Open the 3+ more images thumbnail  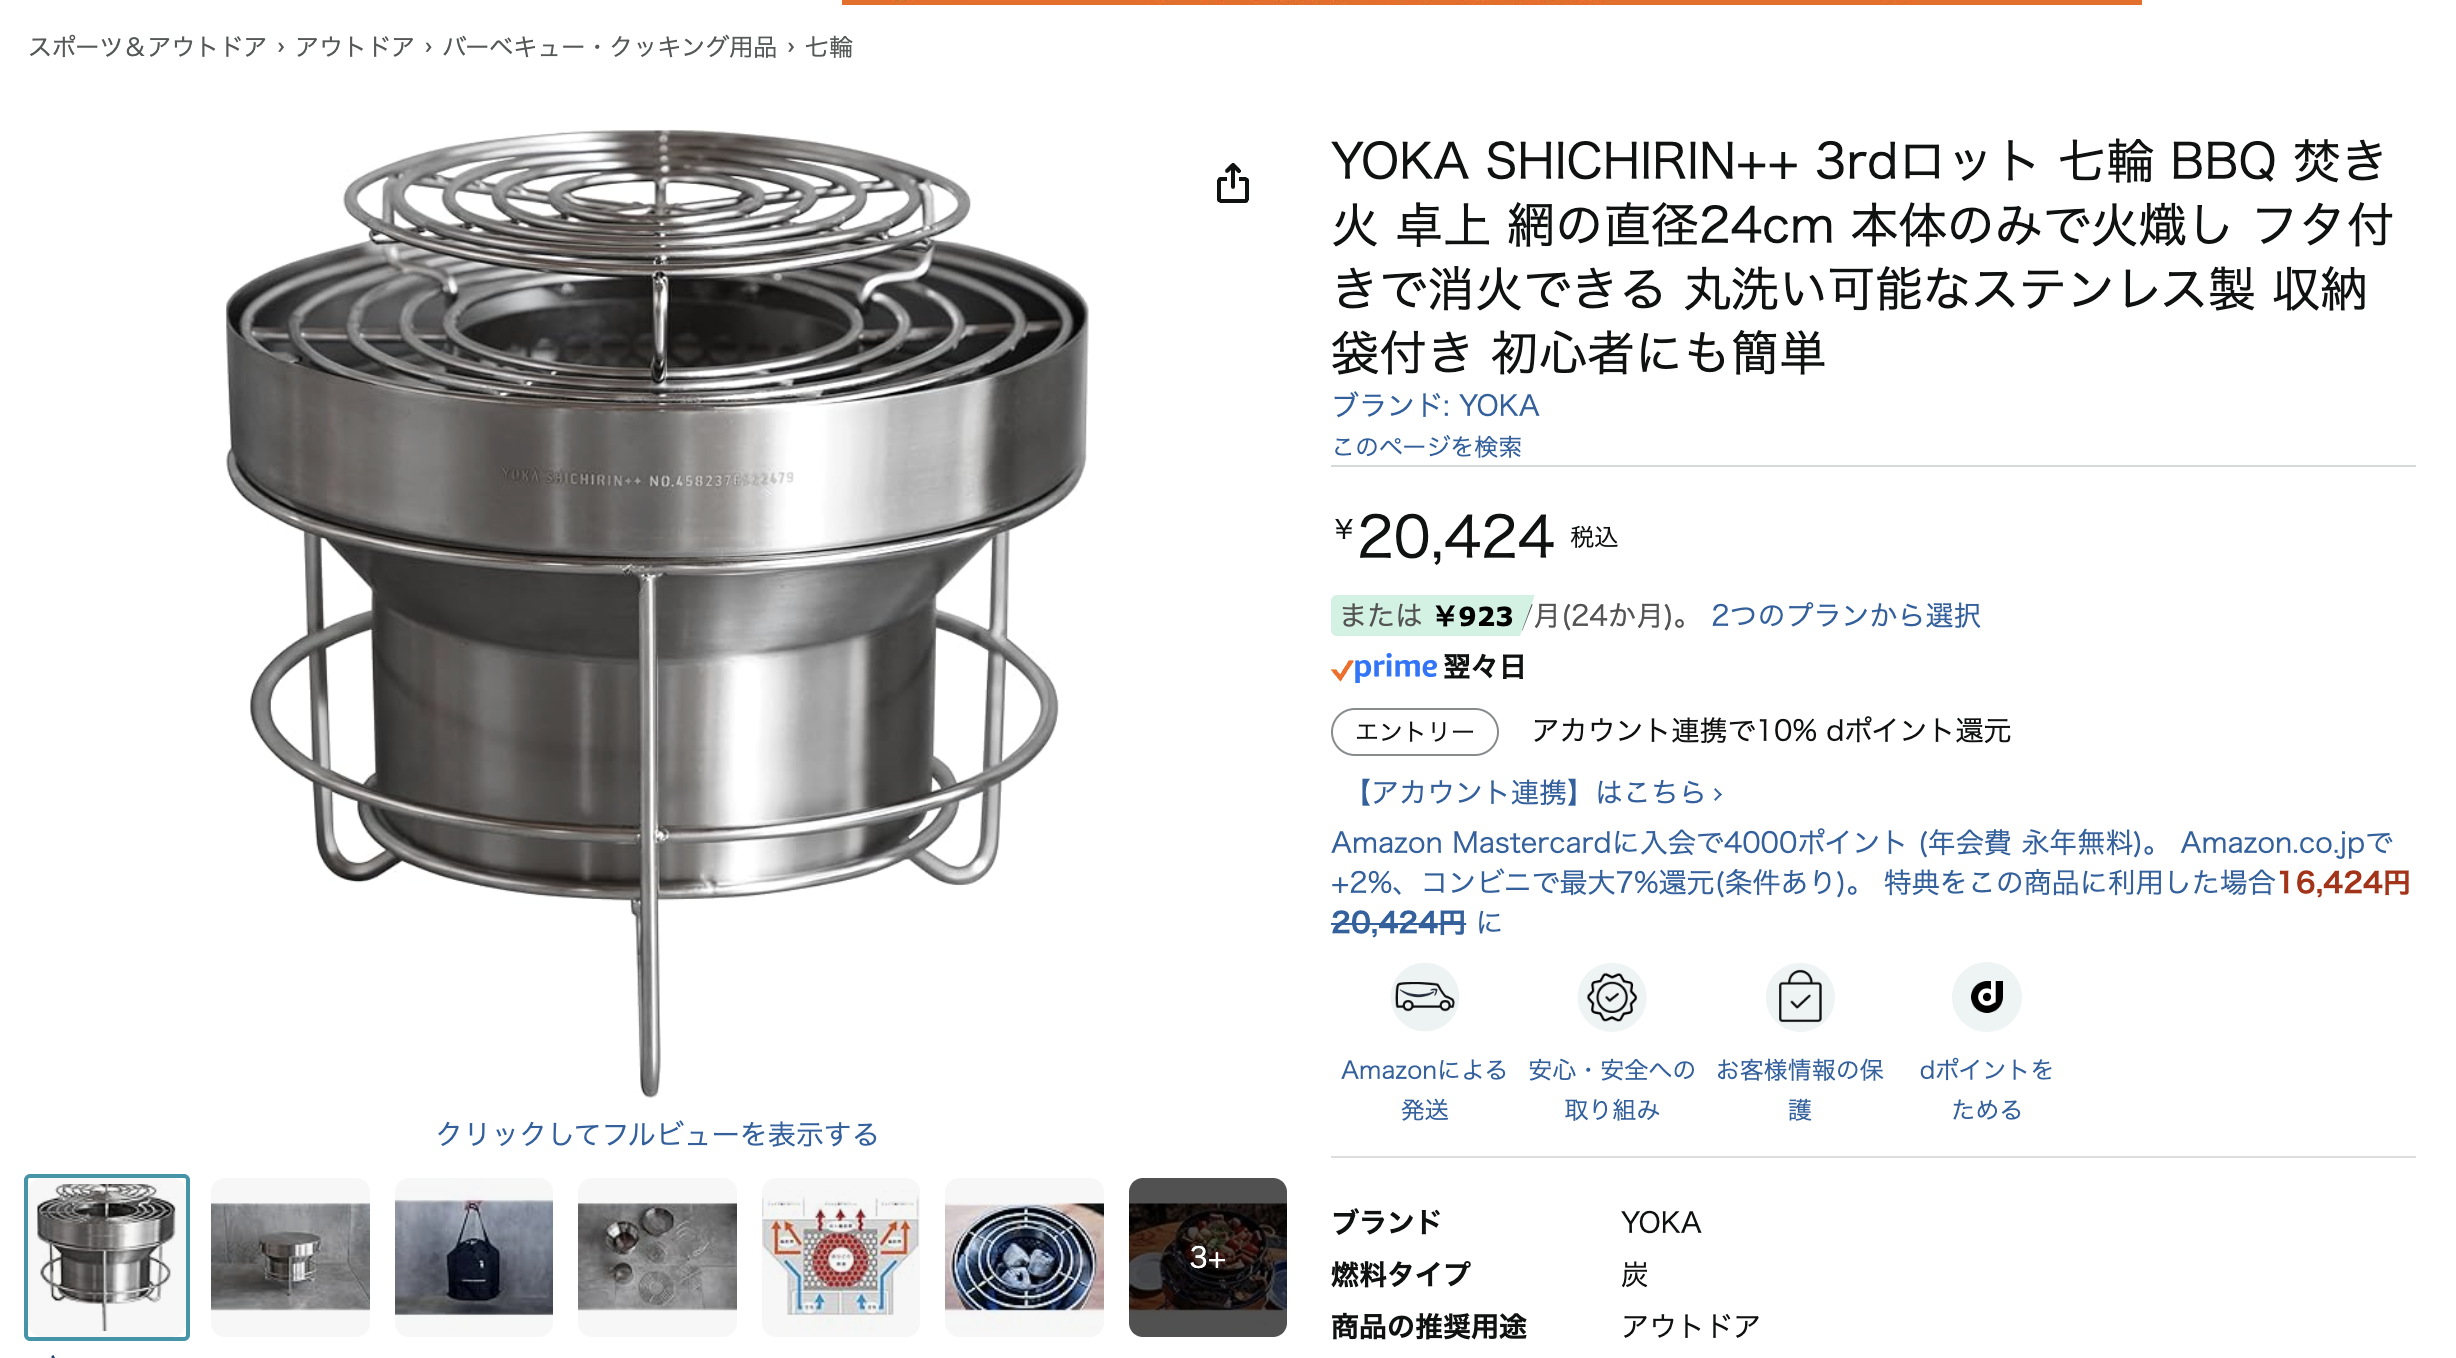click(1208, 1257)
